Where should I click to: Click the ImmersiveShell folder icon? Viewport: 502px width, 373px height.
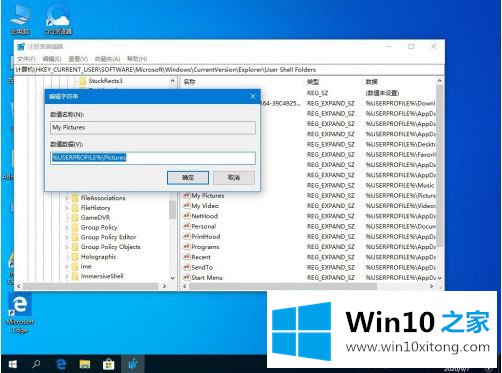click(75, 276)
